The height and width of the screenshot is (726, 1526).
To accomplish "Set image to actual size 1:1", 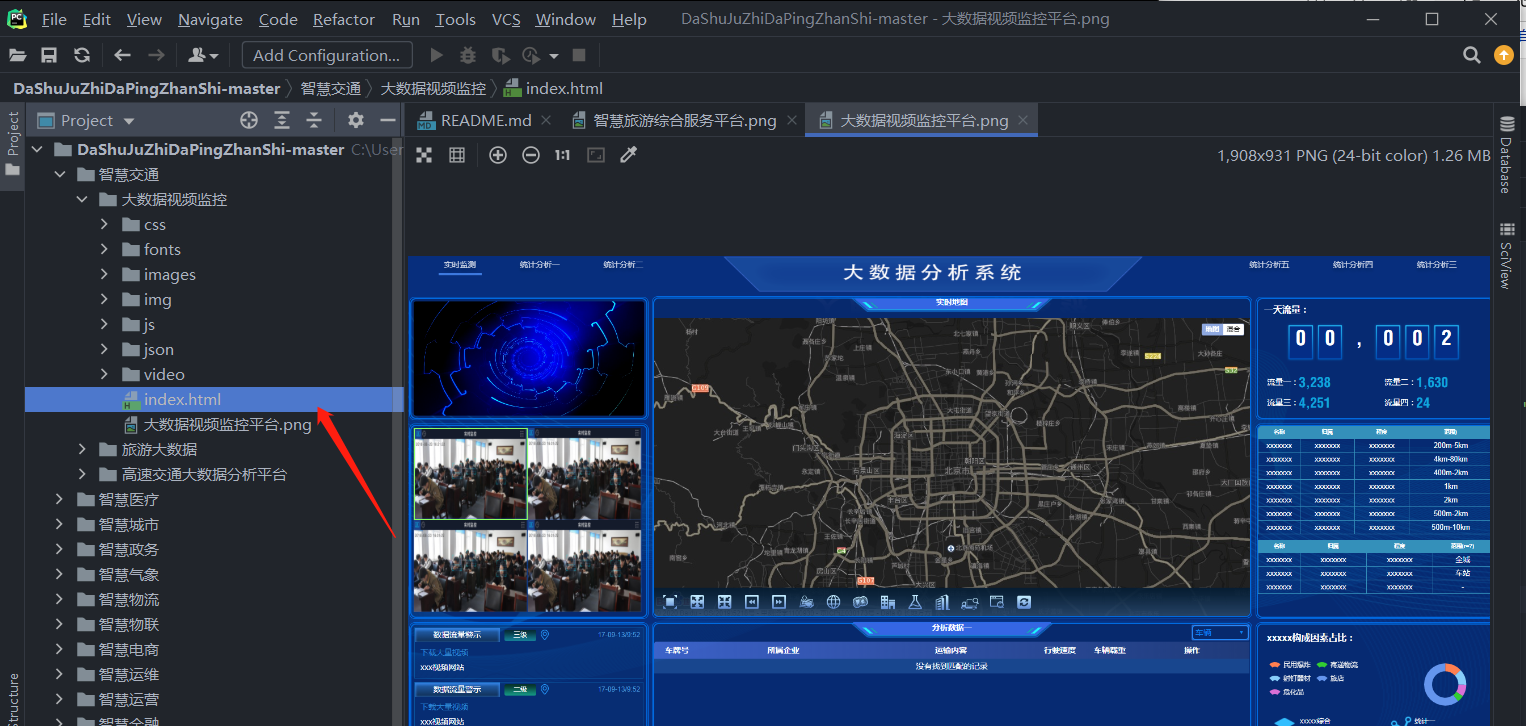I will click(x=563, y=155).
